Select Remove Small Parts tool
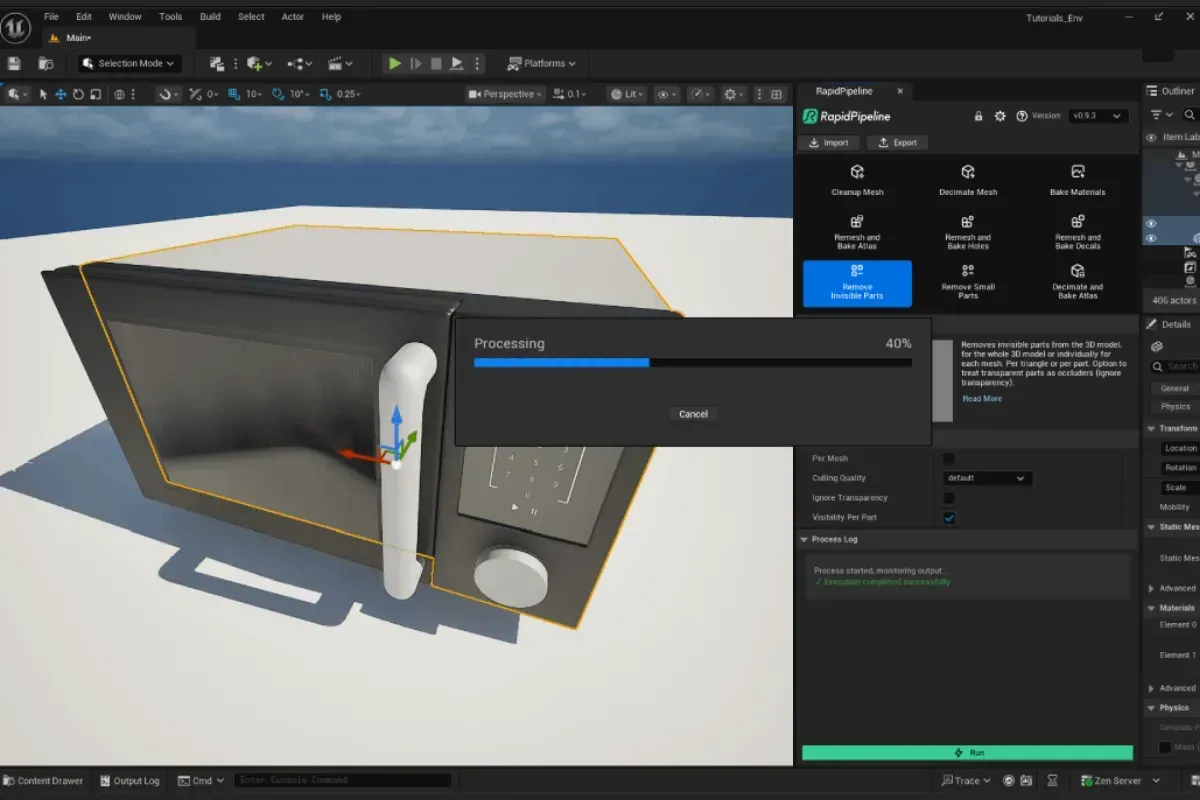Viewport: 1200px width, 800px height. (x=967, y=281)
